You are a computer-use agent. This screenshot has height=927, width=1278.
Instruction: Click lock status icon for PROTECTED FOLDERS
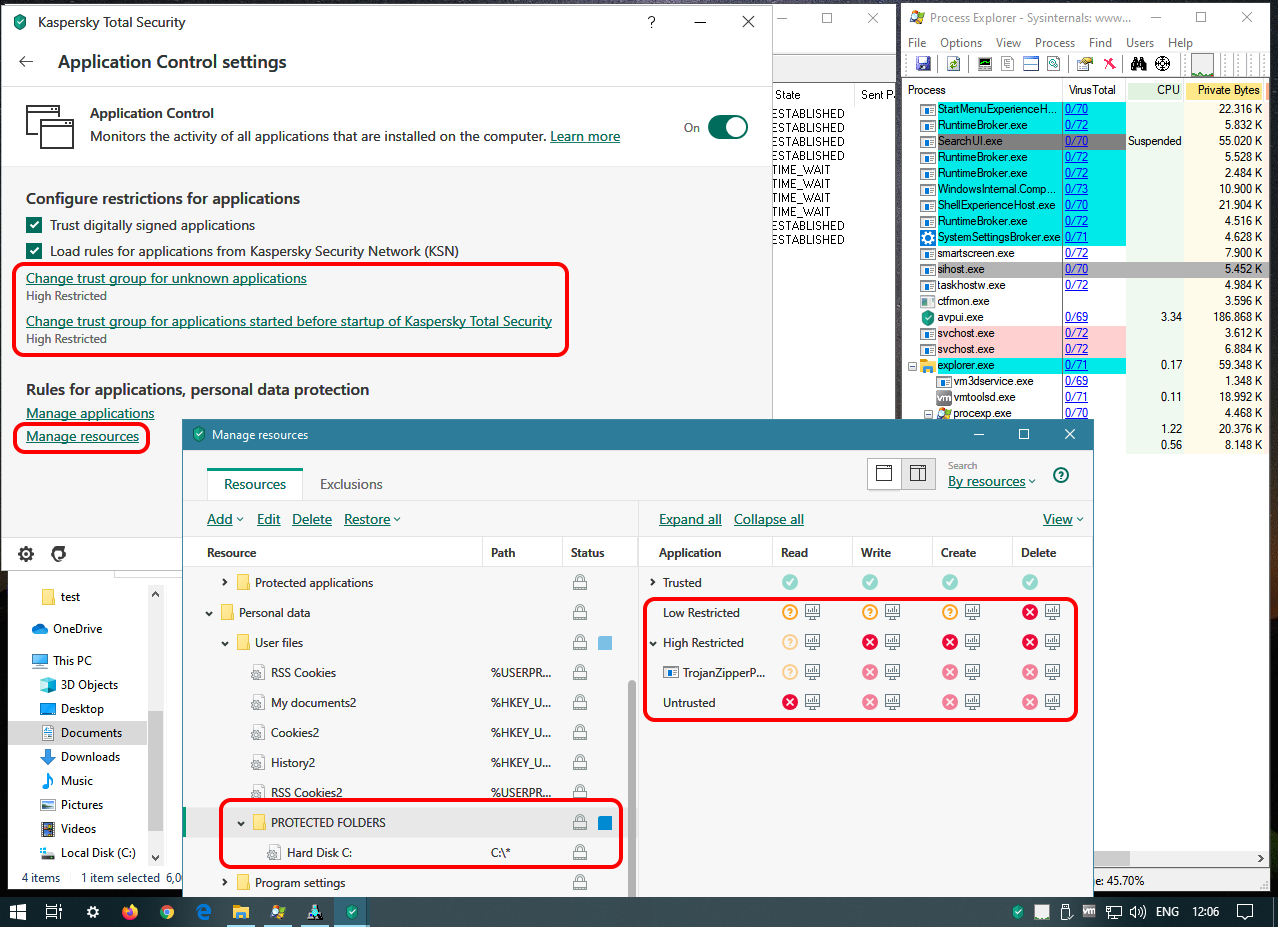click(x=579, y=822)
